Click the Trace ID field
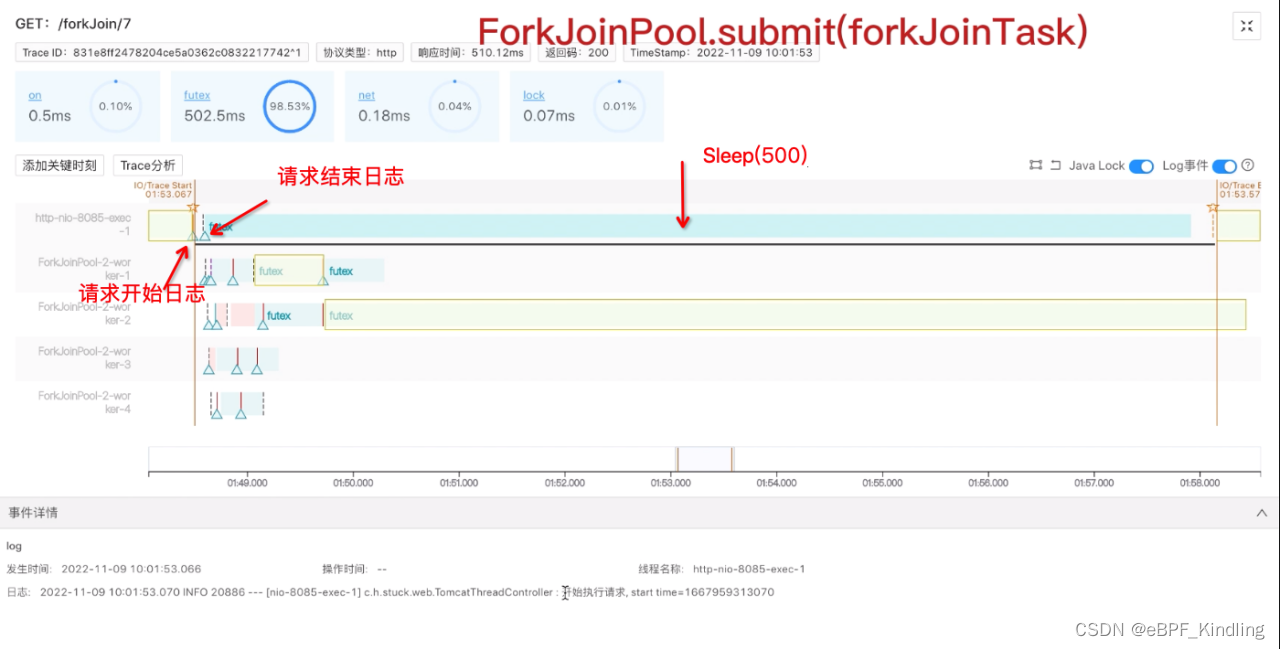The height and width of the screenshot is (649, 1280). [162, 53]
